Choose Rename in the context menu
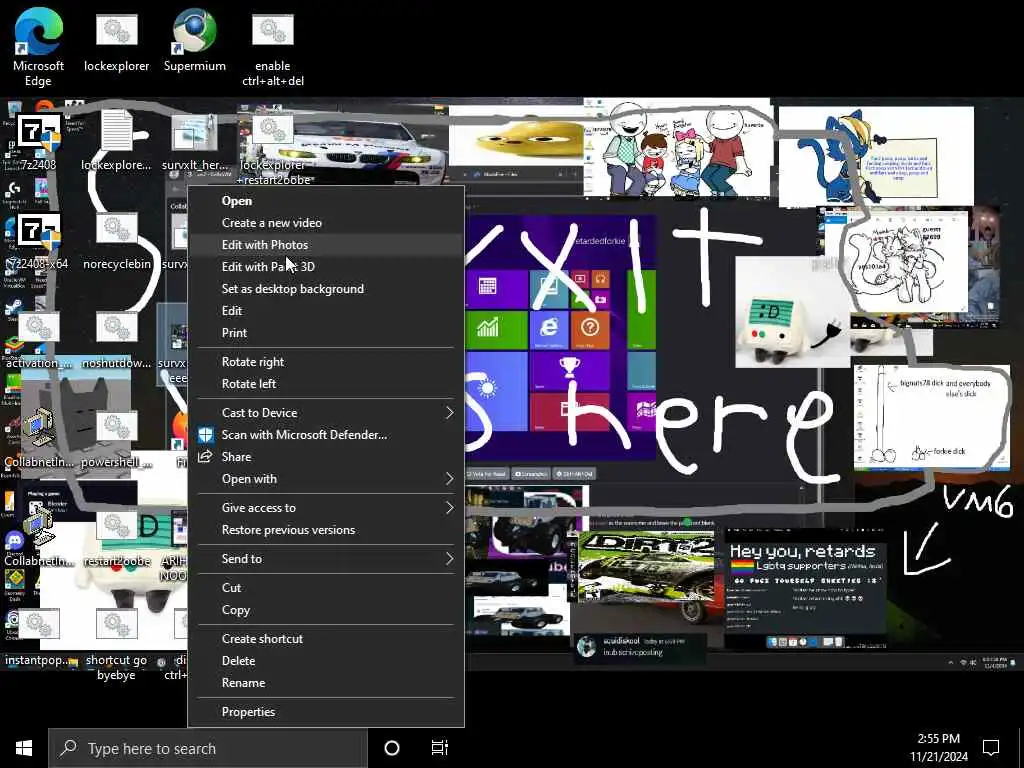Viewport: 1024px width, 768px height. pos(325,682)
